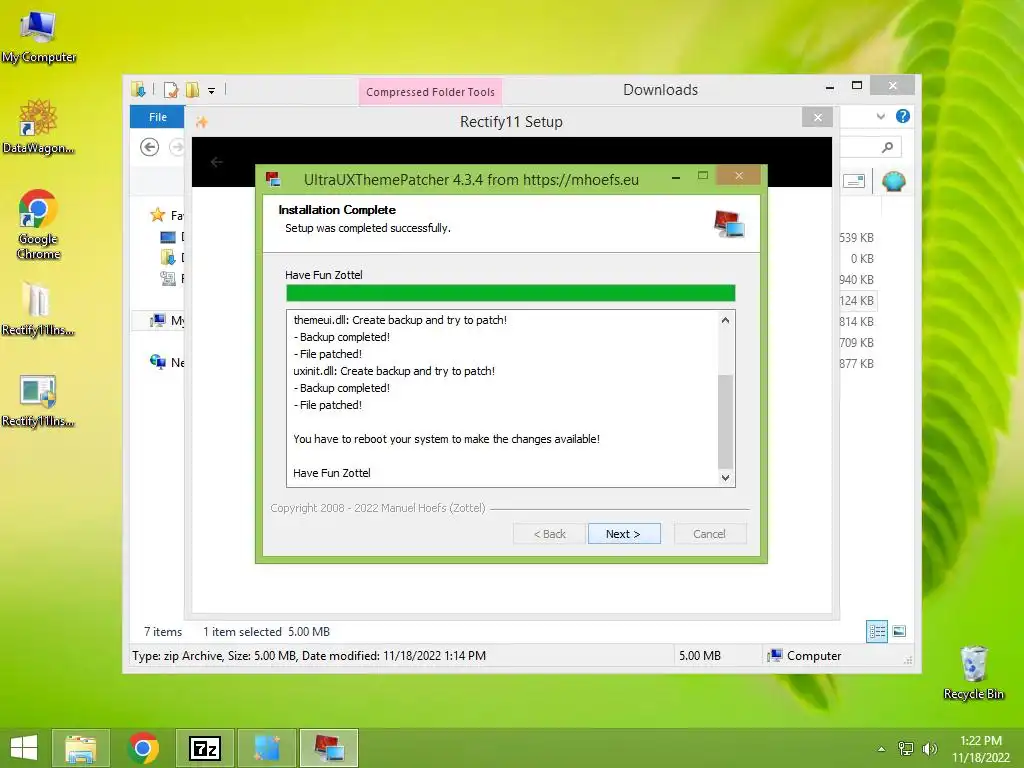Switch to Rectify11 Setup taskbar item

coord(267,748)
